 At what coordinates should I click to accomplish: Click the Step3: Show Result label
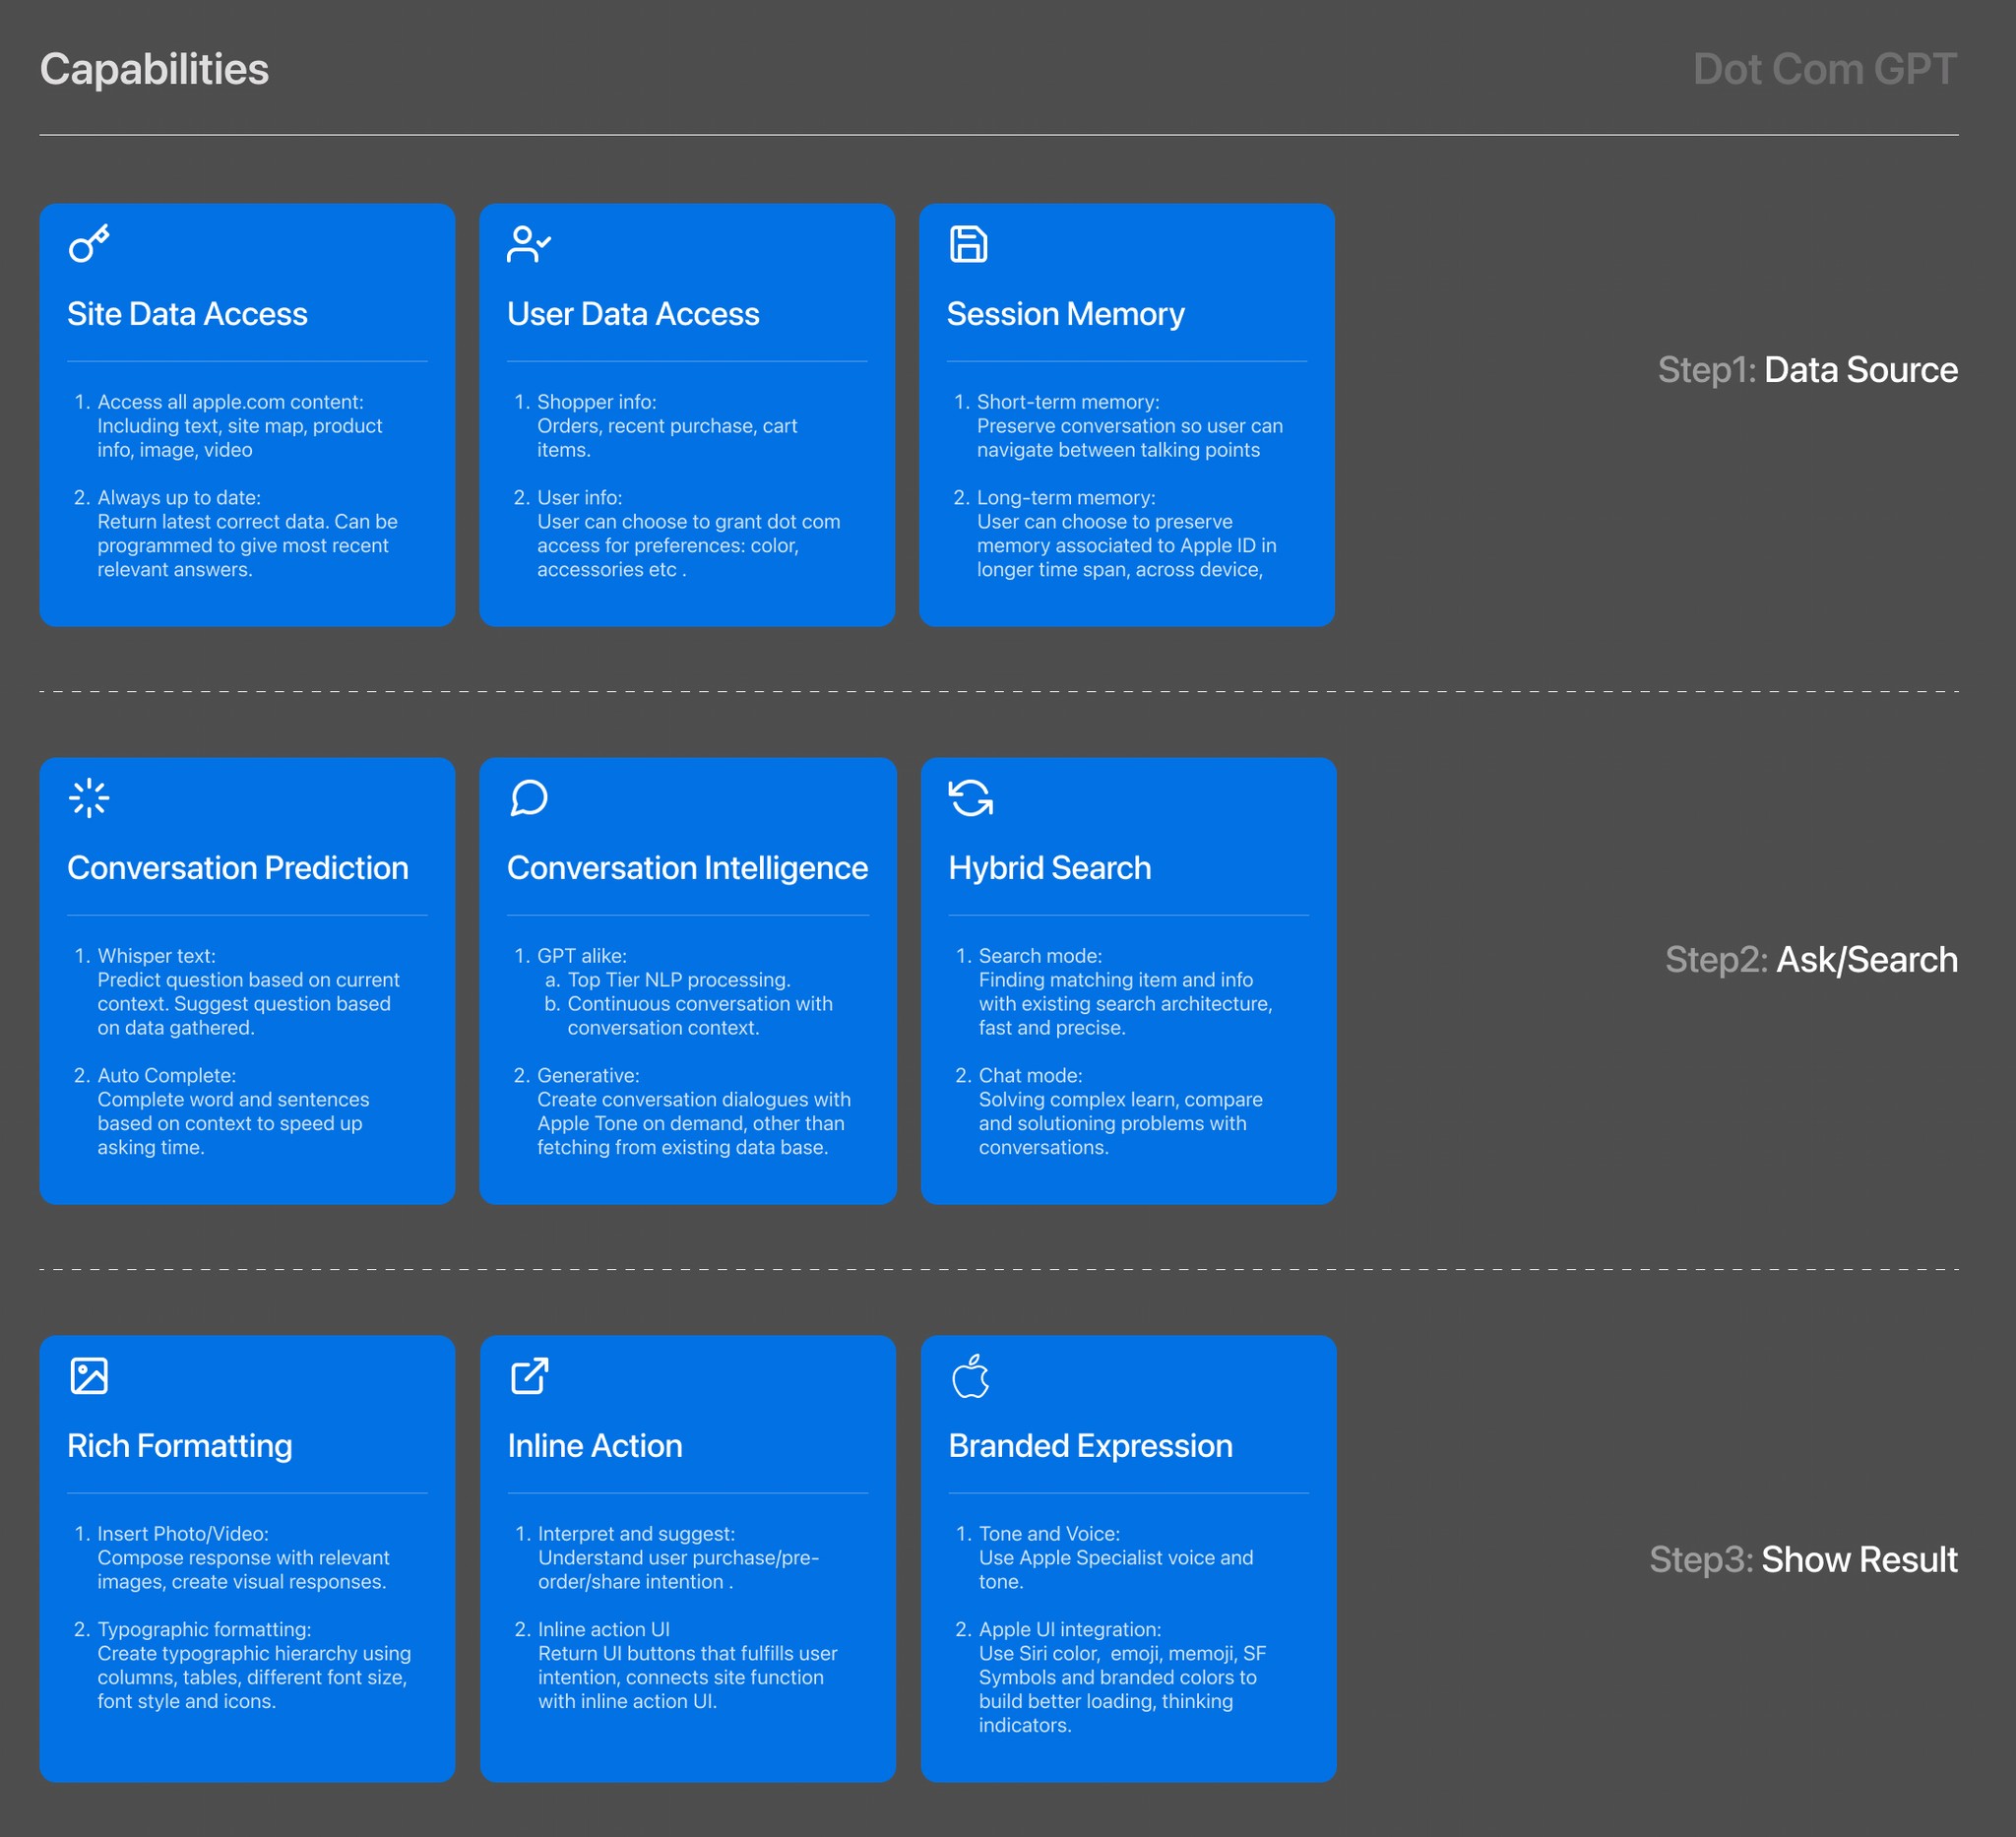click(1803, 1560)
